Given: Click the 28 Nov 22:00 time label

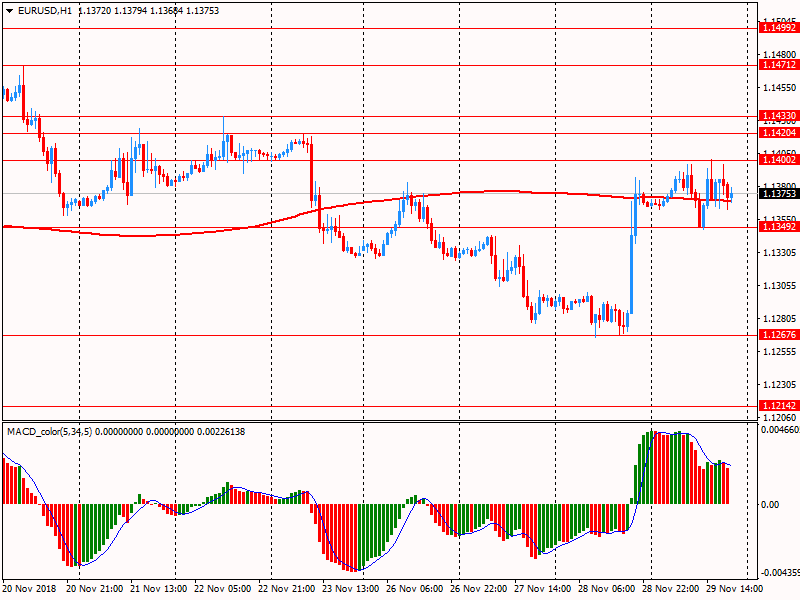Looking at the screenshot, I should [670, 588].
